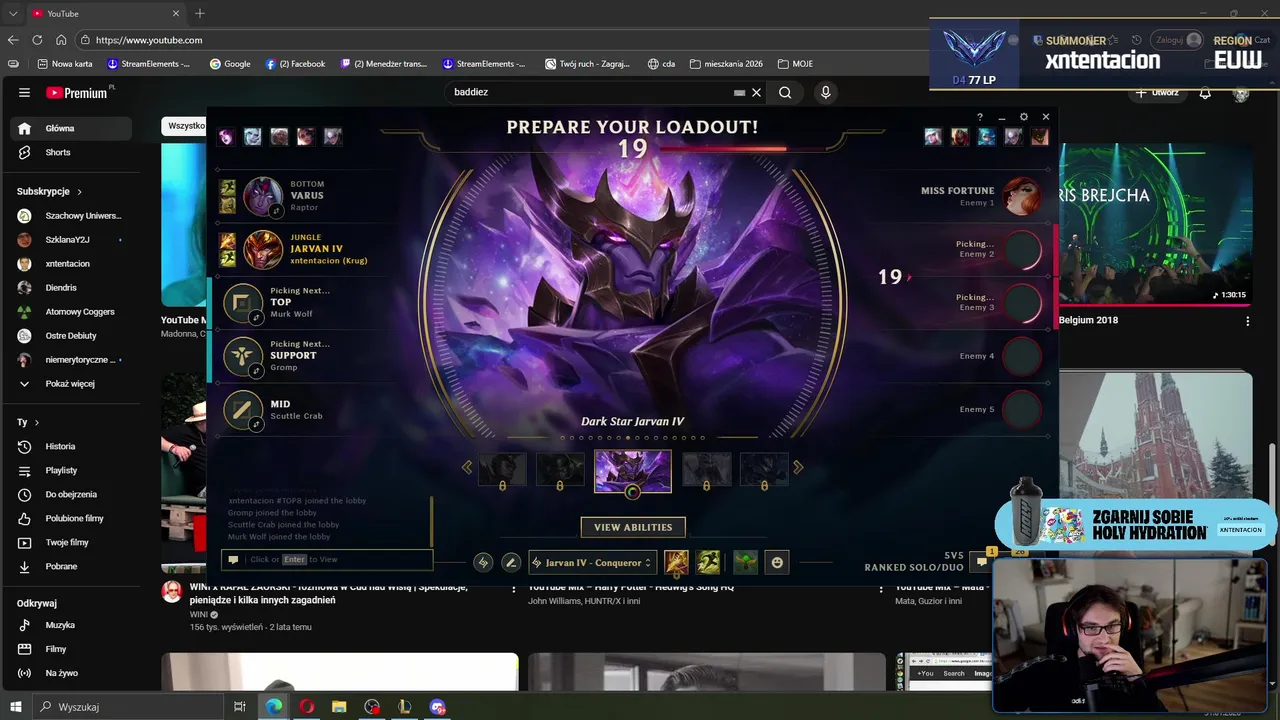Click the VIEW ABILITIES button
1280x720 pixels.
point(633,527)
